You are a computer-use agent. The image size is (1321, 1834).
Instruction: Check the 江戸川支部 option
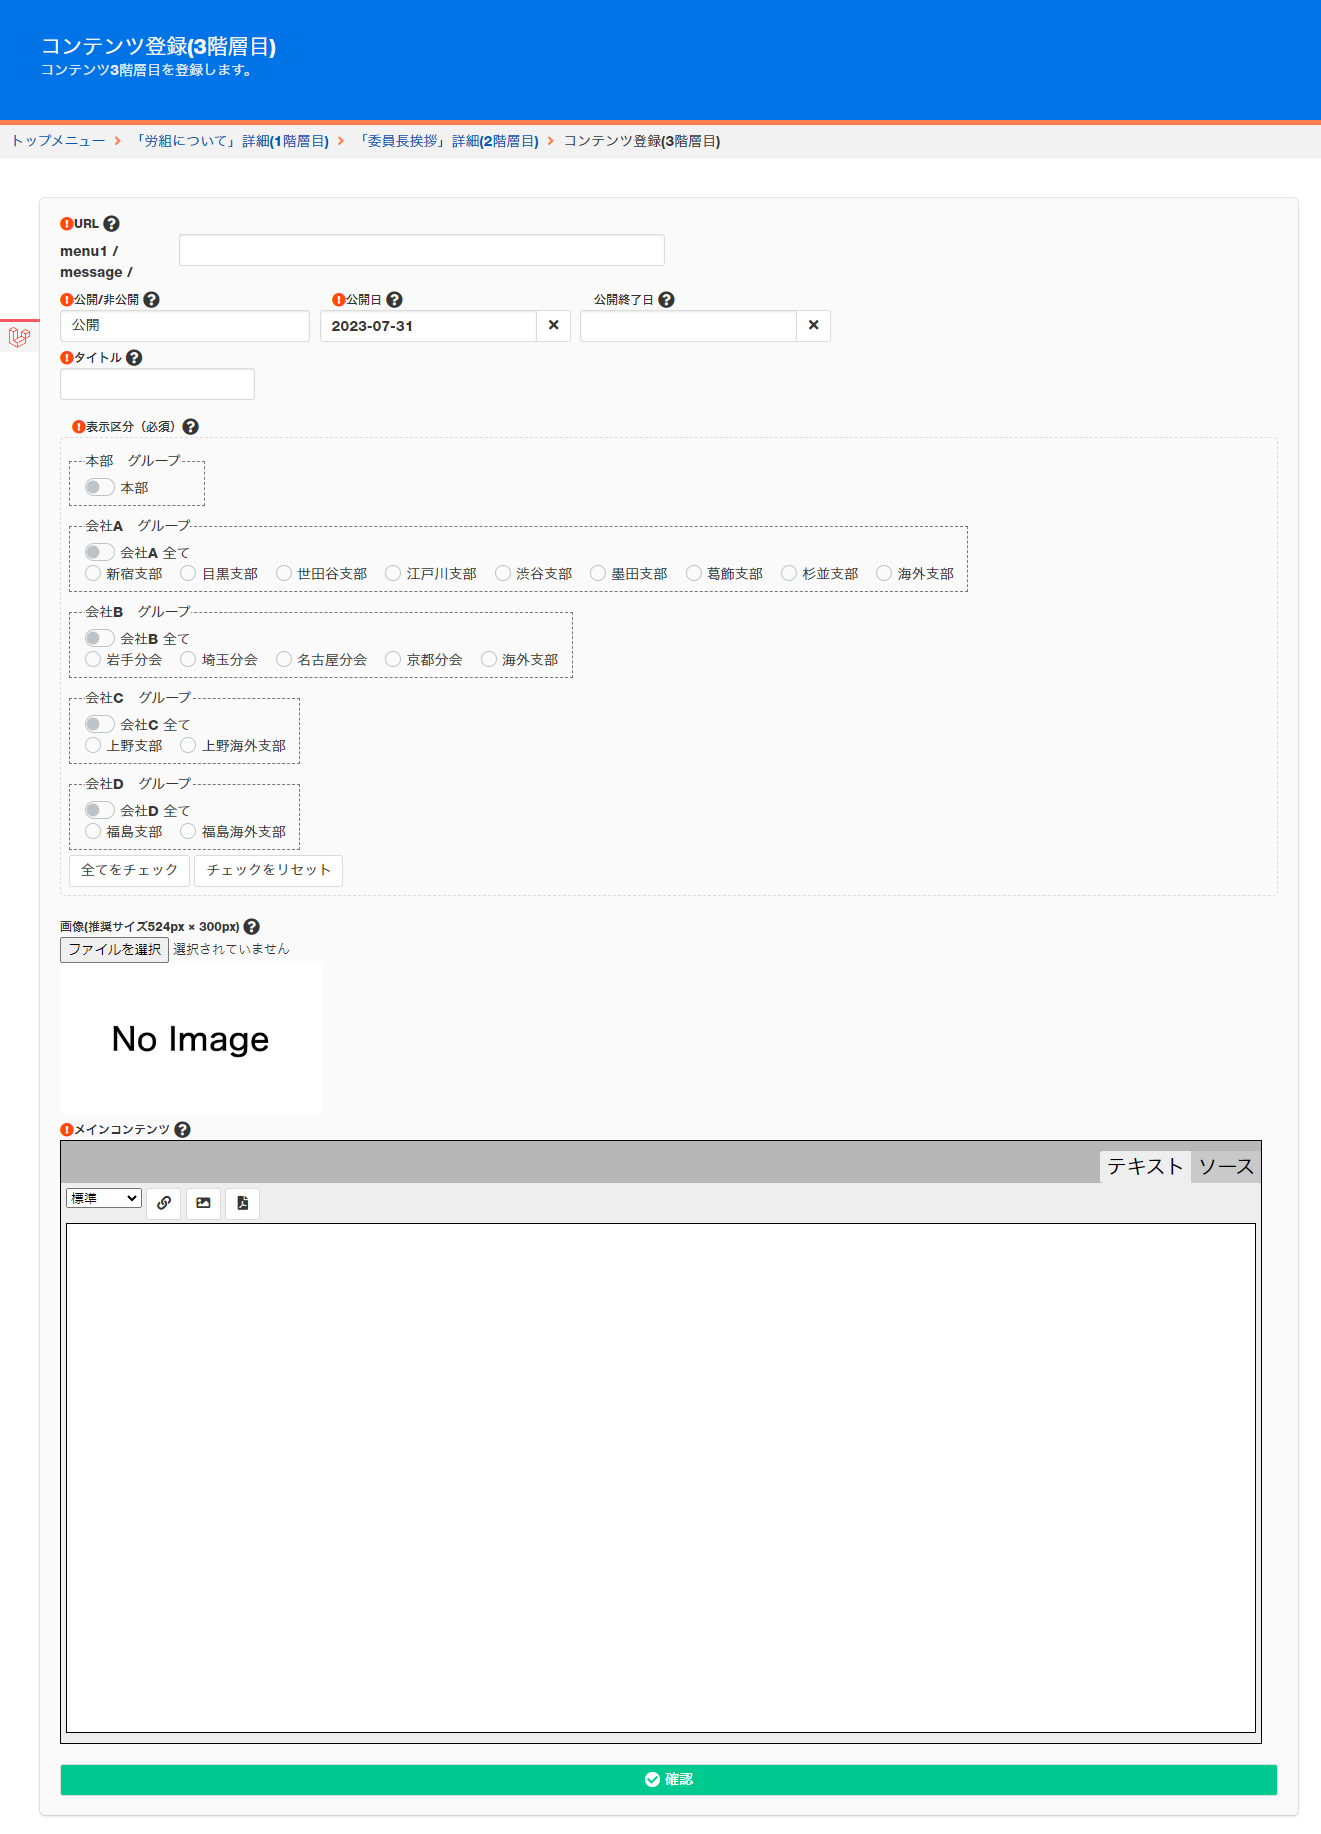click(x=393, y=573)
